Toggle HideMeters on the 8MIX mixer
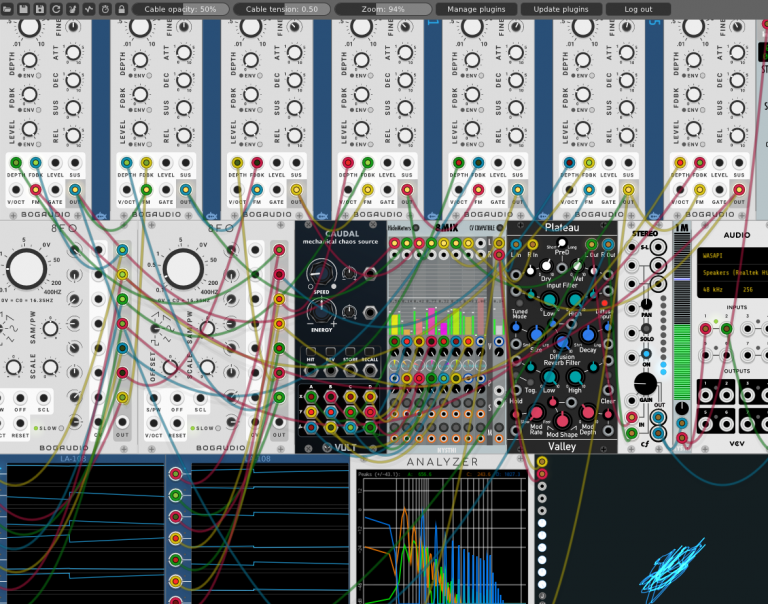This screenshot has height=604, width=768. point(415,228)
